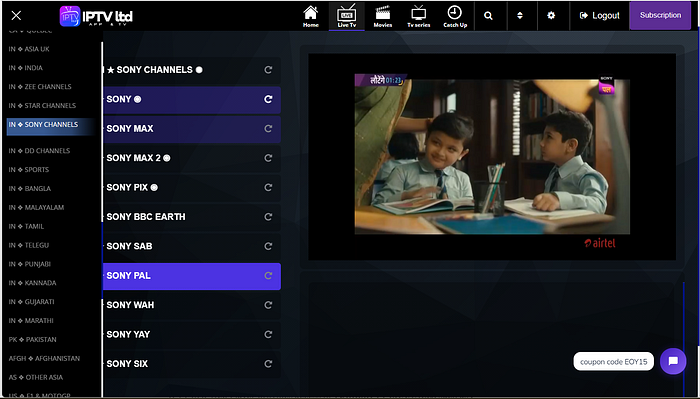Reload the SONY MAX 2 stream
Viewport: 700px width, 399px height.
(268, 158)
